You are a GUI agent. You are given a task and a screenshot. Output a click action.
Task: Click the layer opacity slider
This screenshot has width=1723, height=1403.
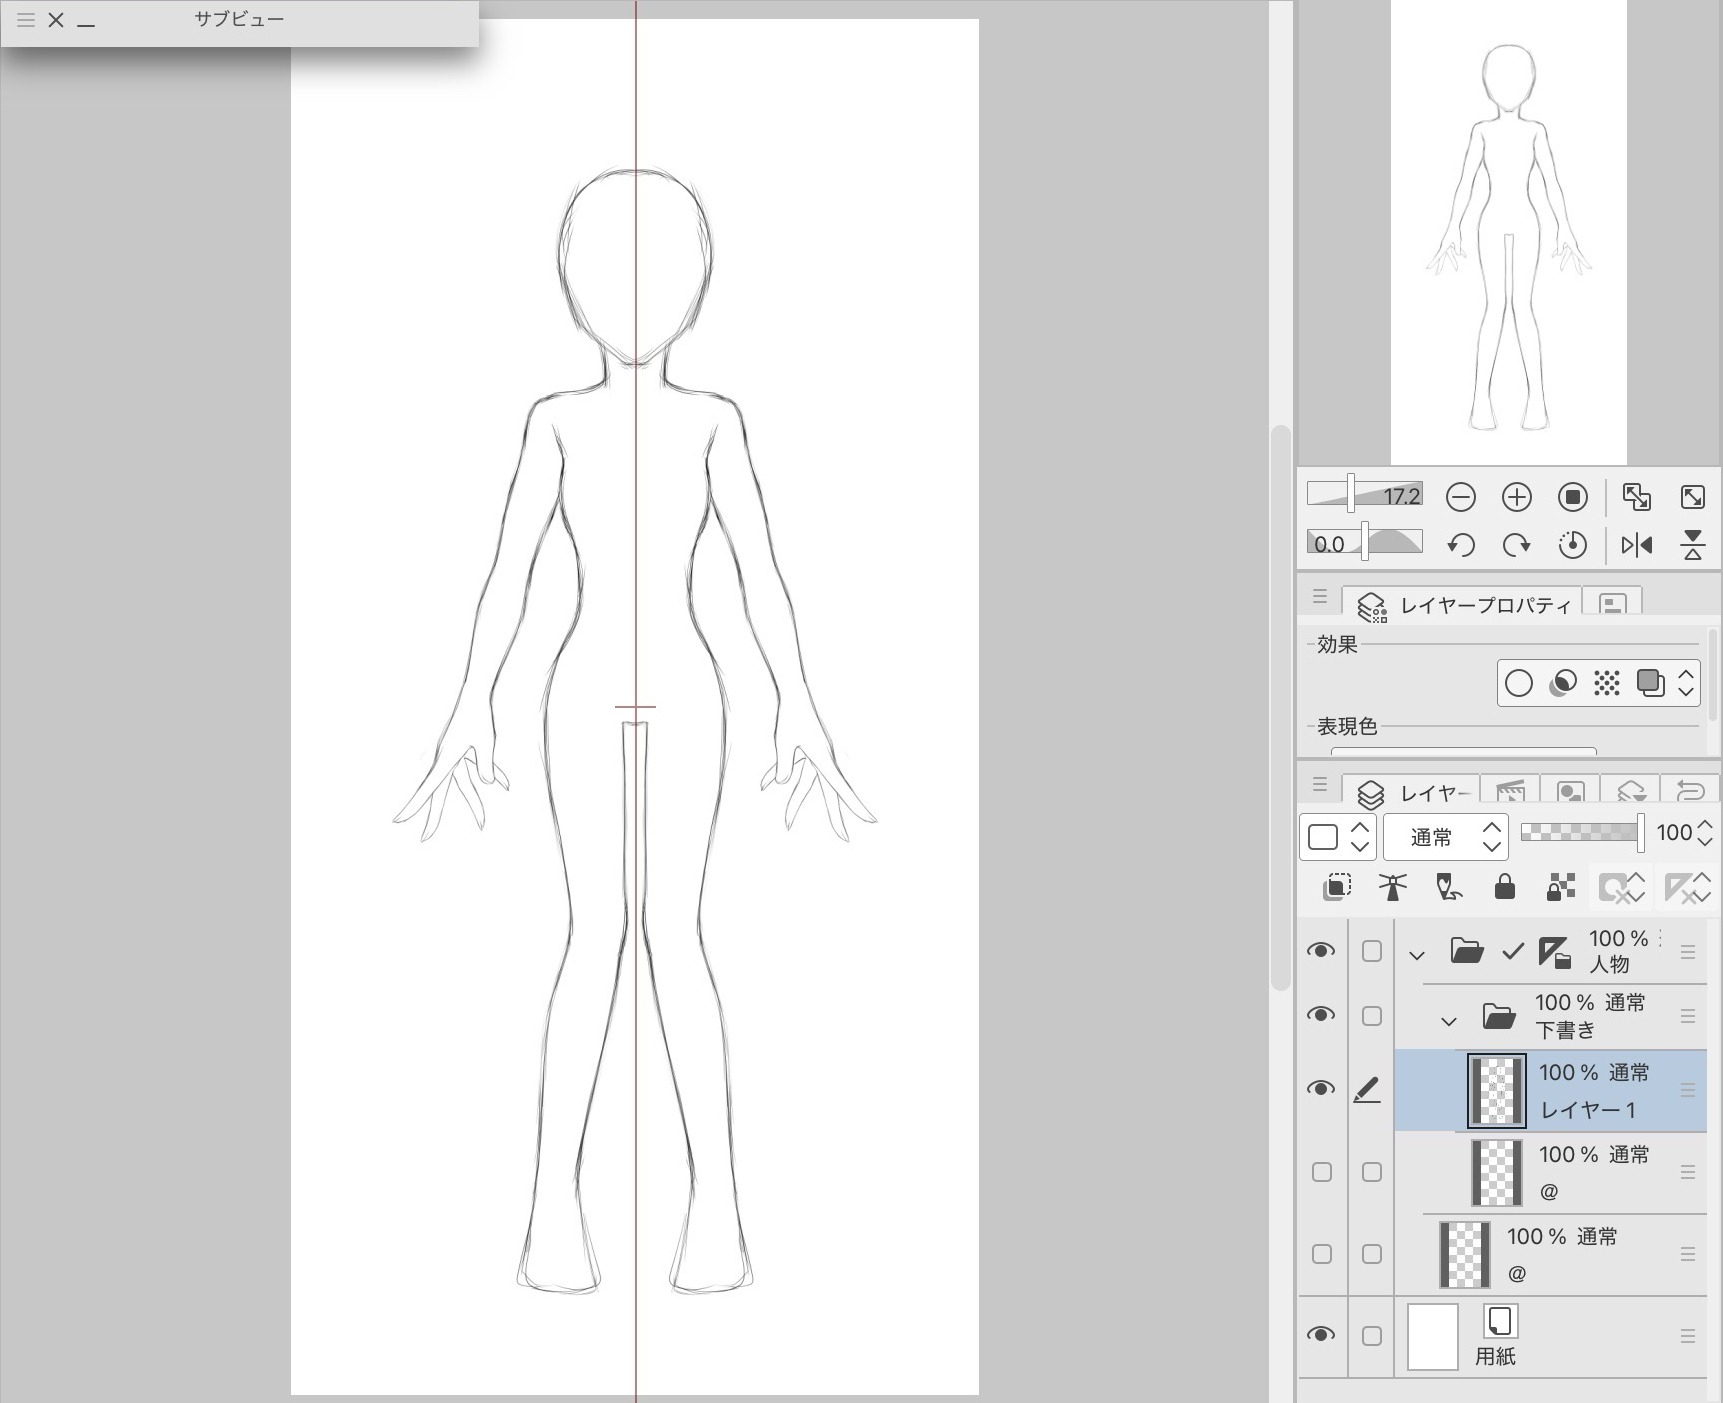pyautogui.click(x=1580, y=833)
